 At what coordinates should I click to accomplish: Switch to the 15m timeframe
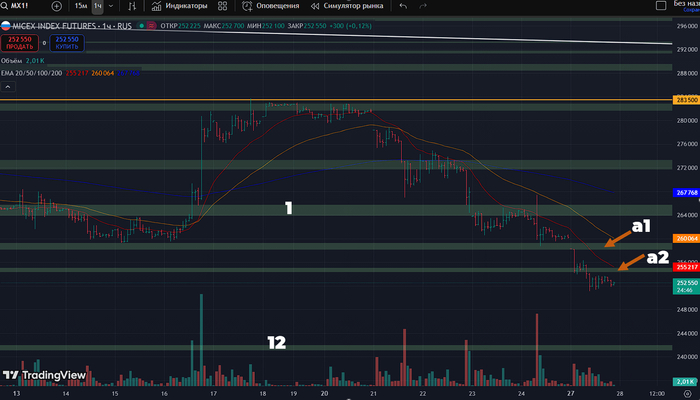click(x=80, y=6)
